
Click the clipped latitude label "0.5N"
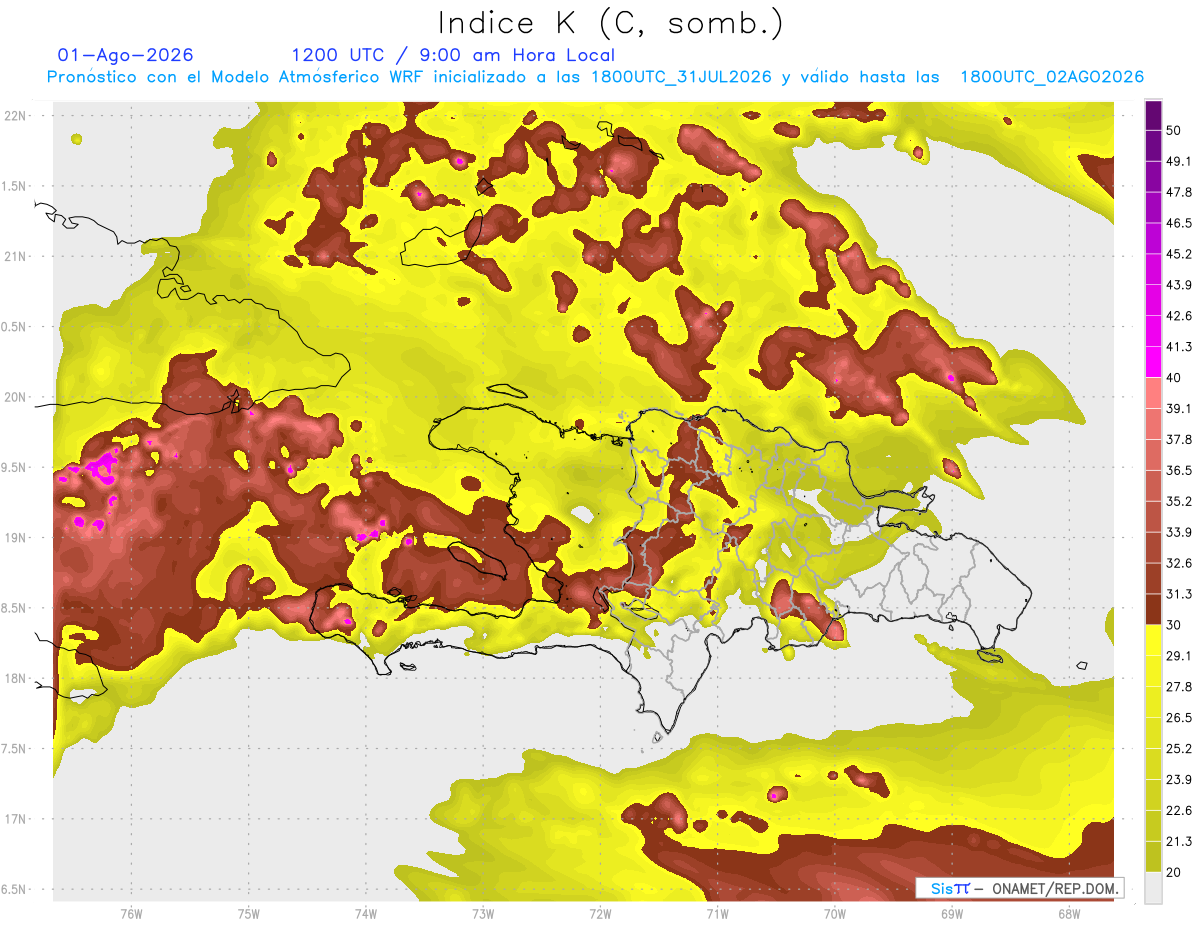(x=15, y=327)
